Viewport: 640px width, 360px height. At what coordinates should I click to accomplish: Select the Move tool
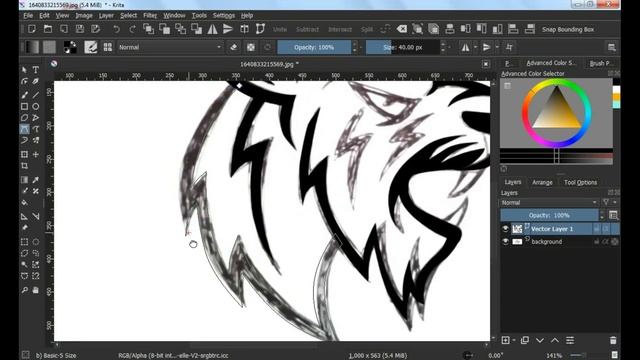click(x=36, y=154)
